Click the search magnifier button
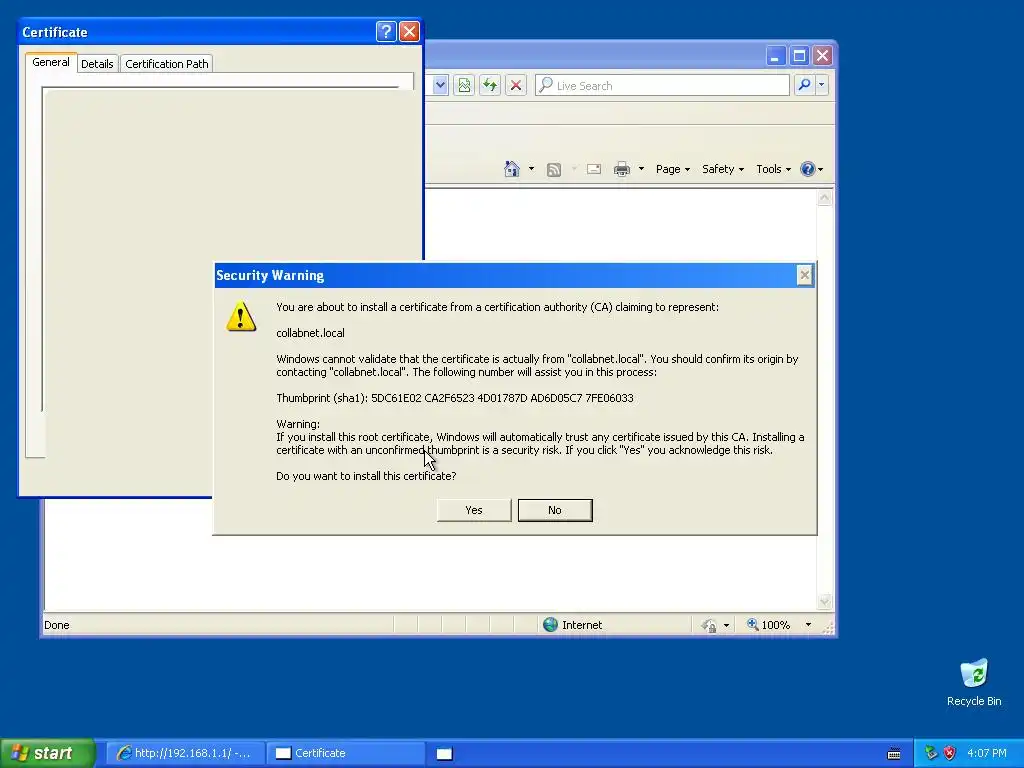 click(805, 85)
